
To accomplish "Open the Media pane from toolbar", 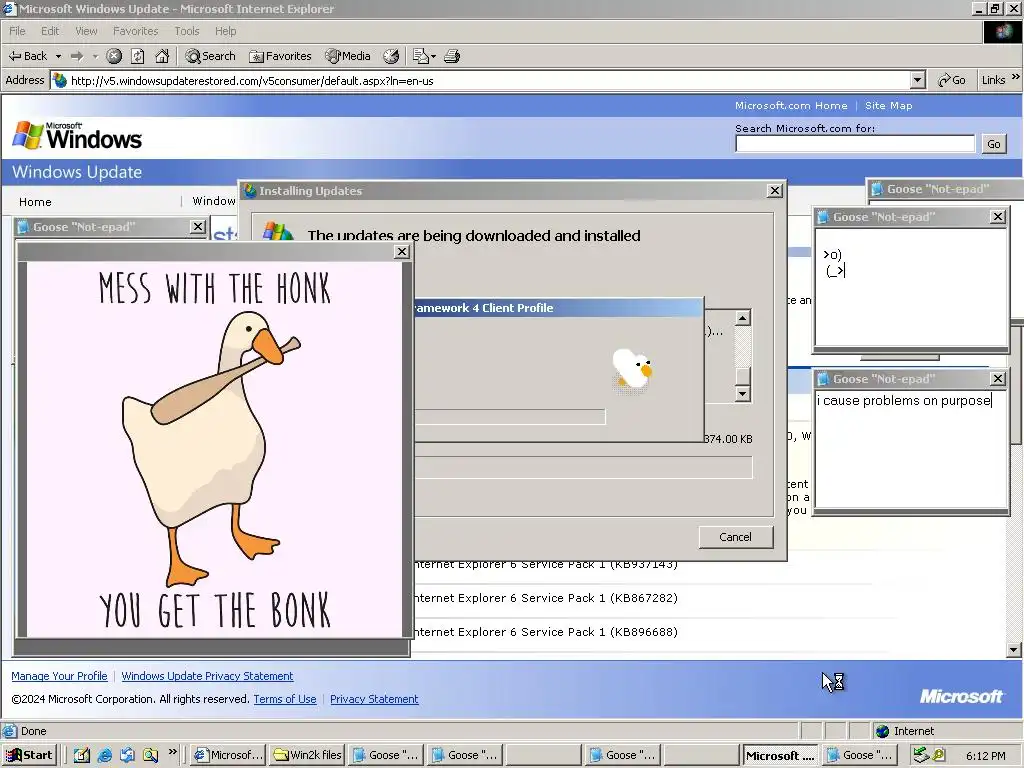I will click(x=348, y=56).
